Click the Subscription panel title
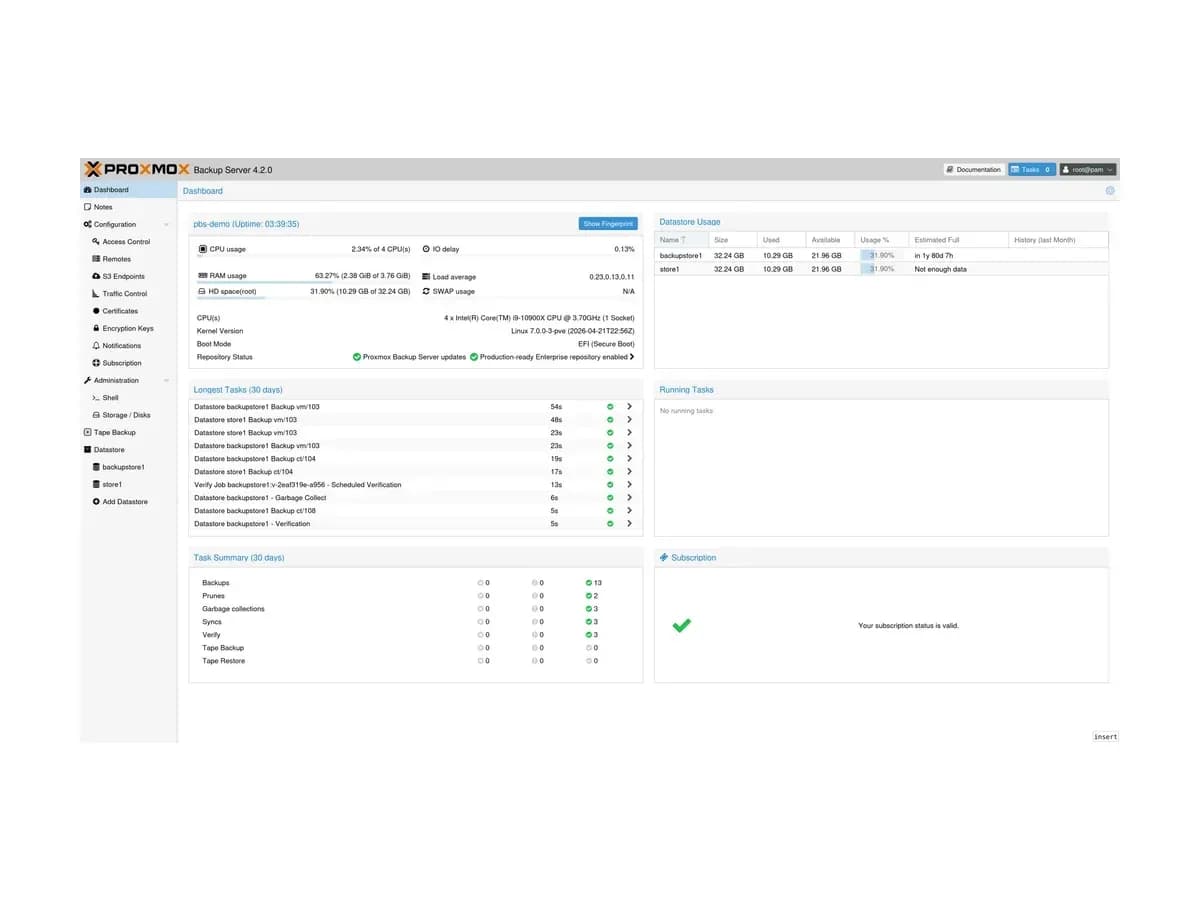 click(x=693, y=558)
